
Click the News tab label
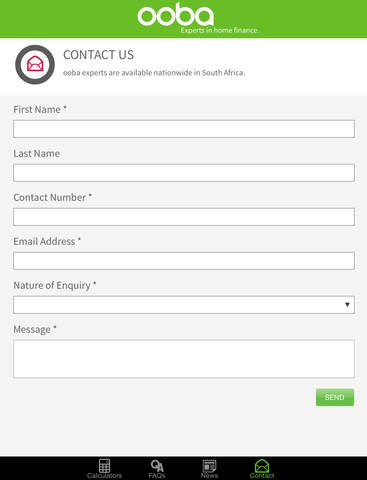(209, 476)
